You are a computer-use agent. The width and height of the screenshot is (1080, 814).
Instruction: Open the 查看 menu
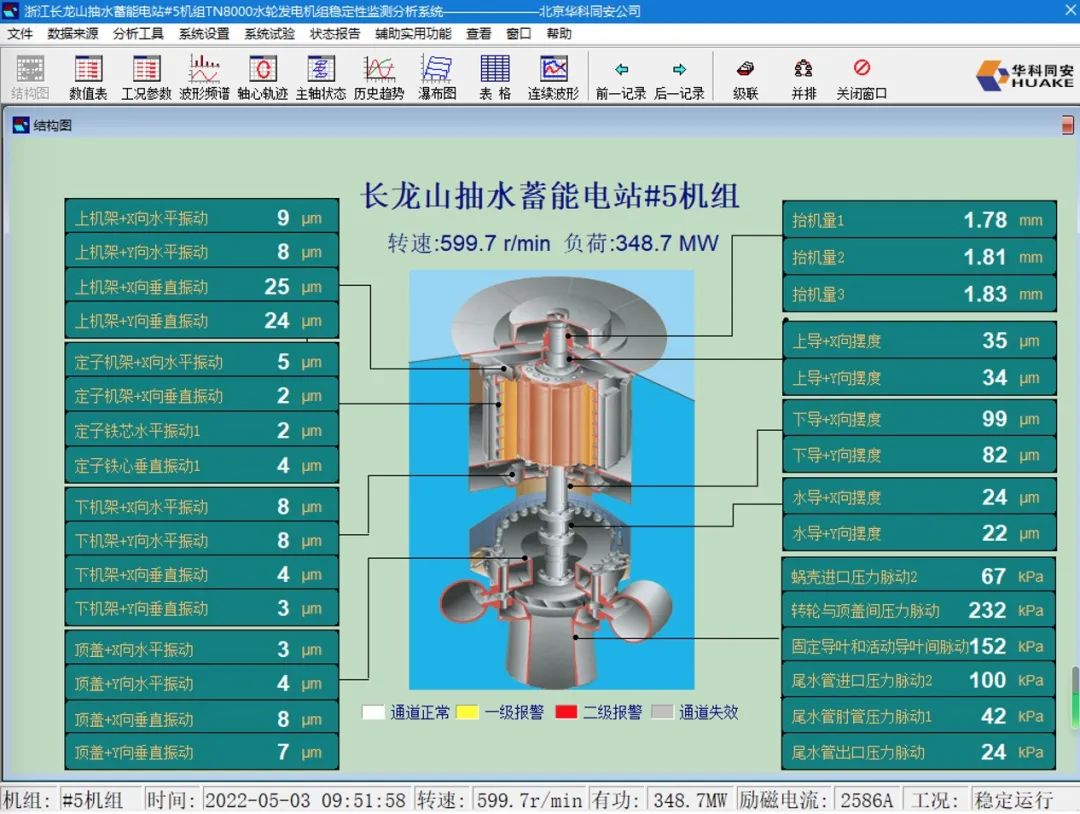point(479,34)
